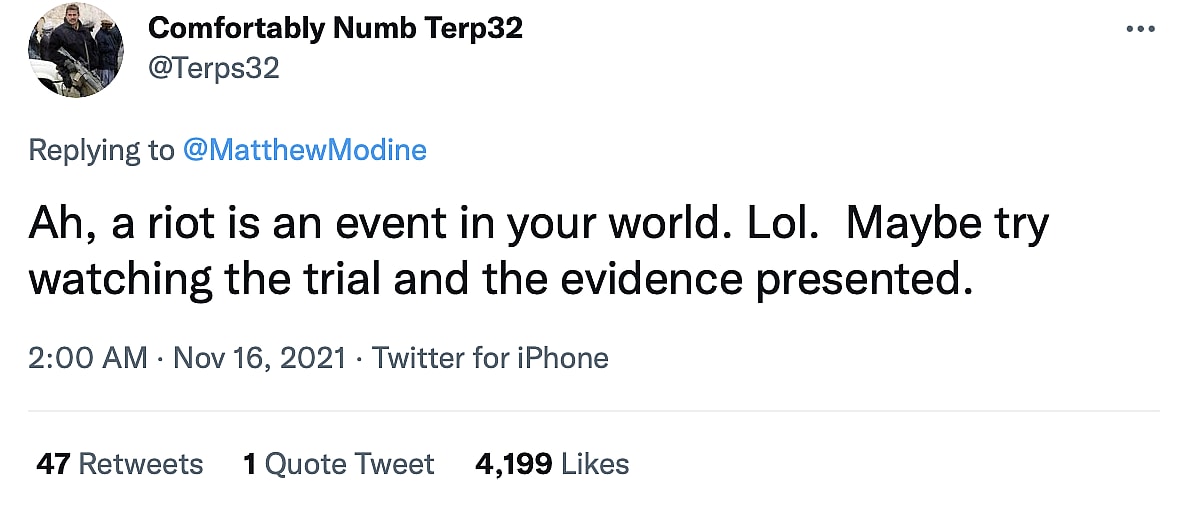Click the word "evidence" in the tweet
This screenshot has height=513, width=1189.
coord(661,279)
